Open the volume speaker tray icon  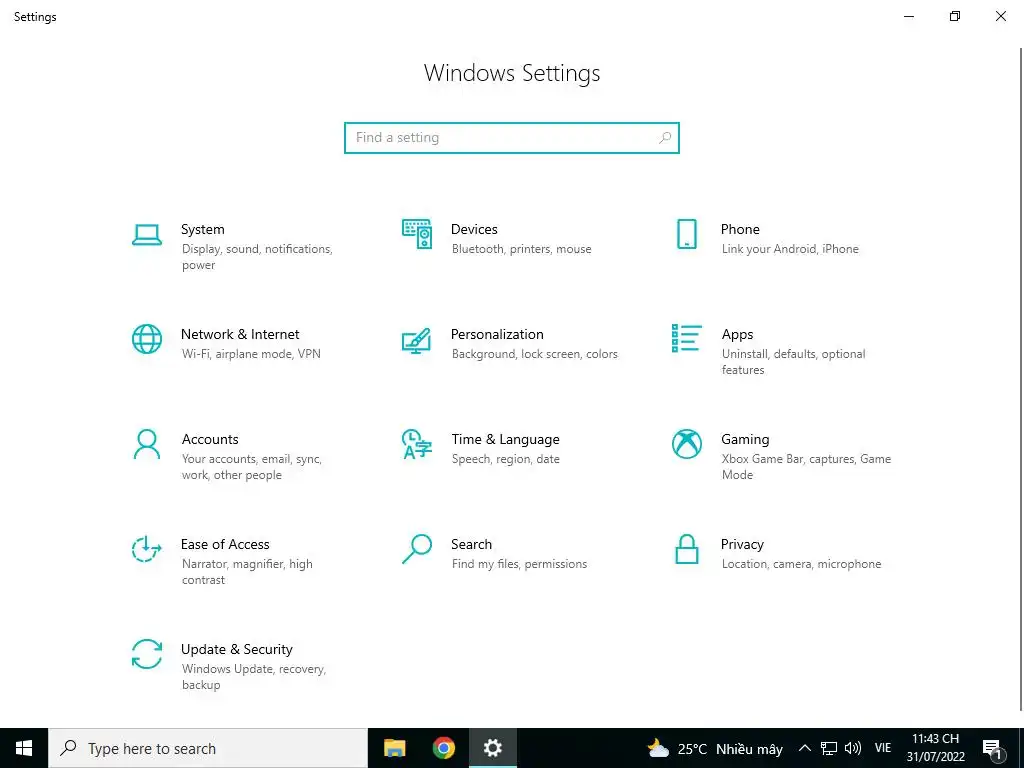click(x=852, y=748)
